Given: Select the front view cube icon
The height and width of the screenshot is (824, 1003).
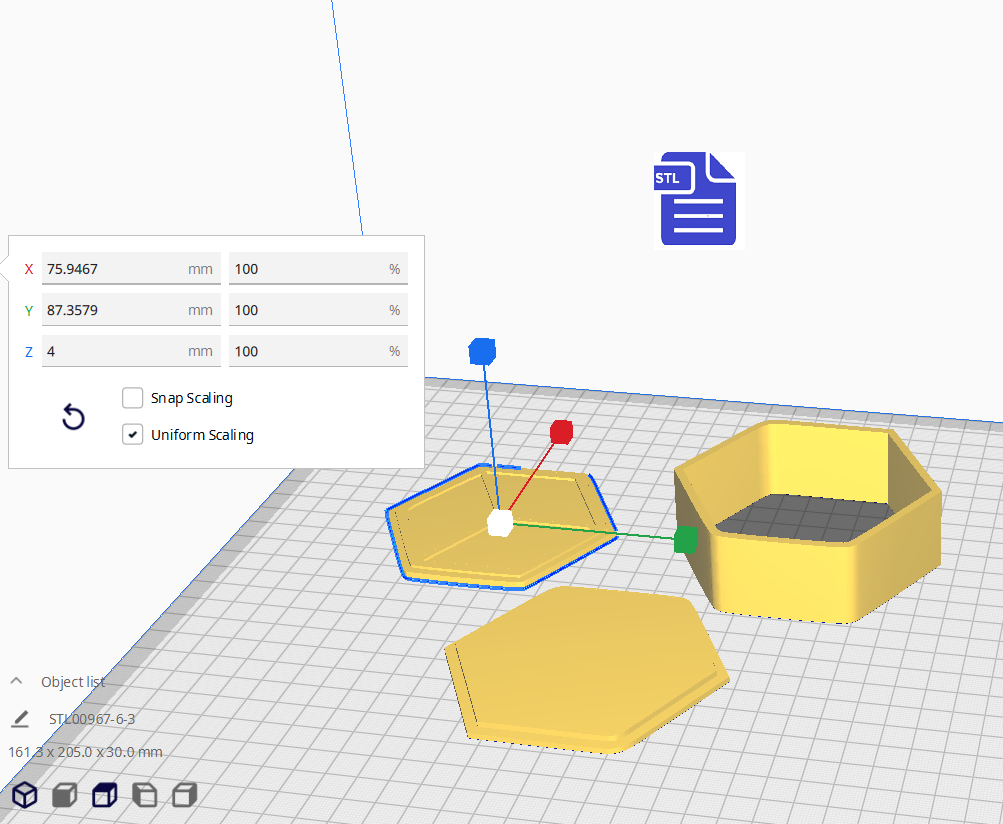Looking at the screenshot, I should click(65, 795).
